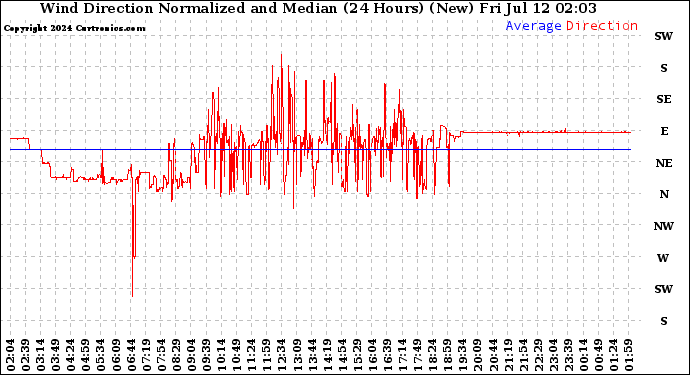
Task: Click the 05:34 time label
Action: coord(101,355)
